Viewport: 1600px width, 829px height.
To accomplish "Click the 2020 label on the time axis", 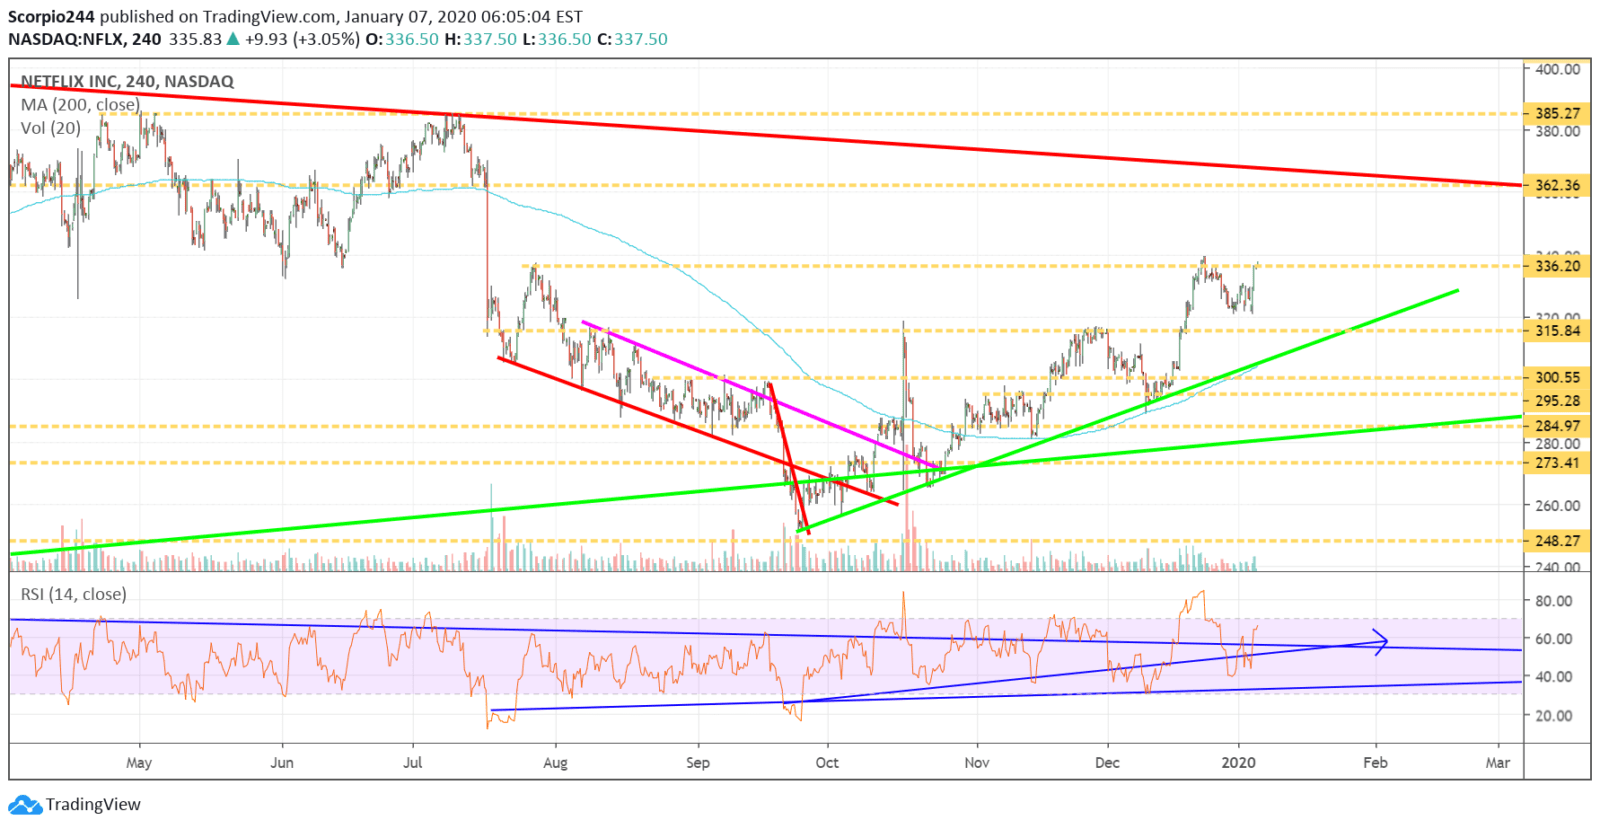I will [1238, 762].
